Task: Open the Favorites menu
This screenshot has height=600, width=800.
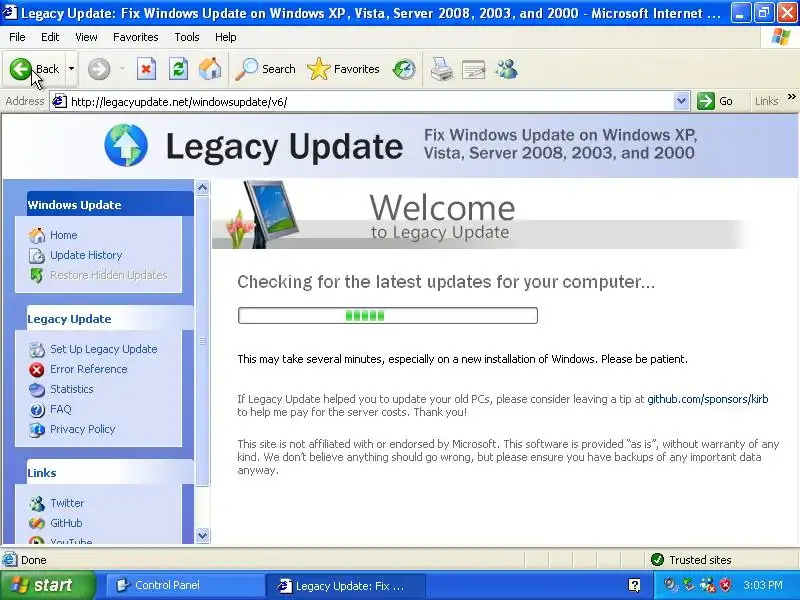Action: [136, 37]
